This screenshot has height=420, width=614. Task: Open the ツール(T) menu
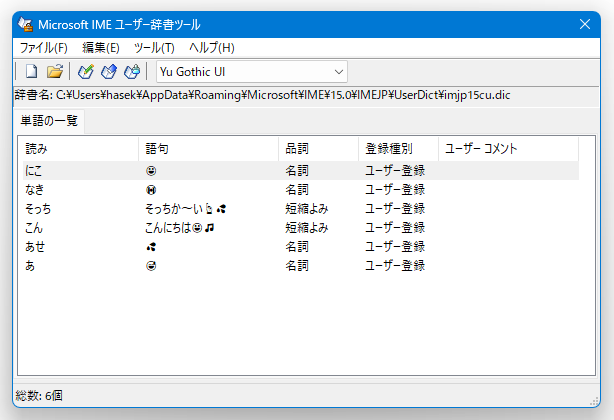[x=154, y=48]
